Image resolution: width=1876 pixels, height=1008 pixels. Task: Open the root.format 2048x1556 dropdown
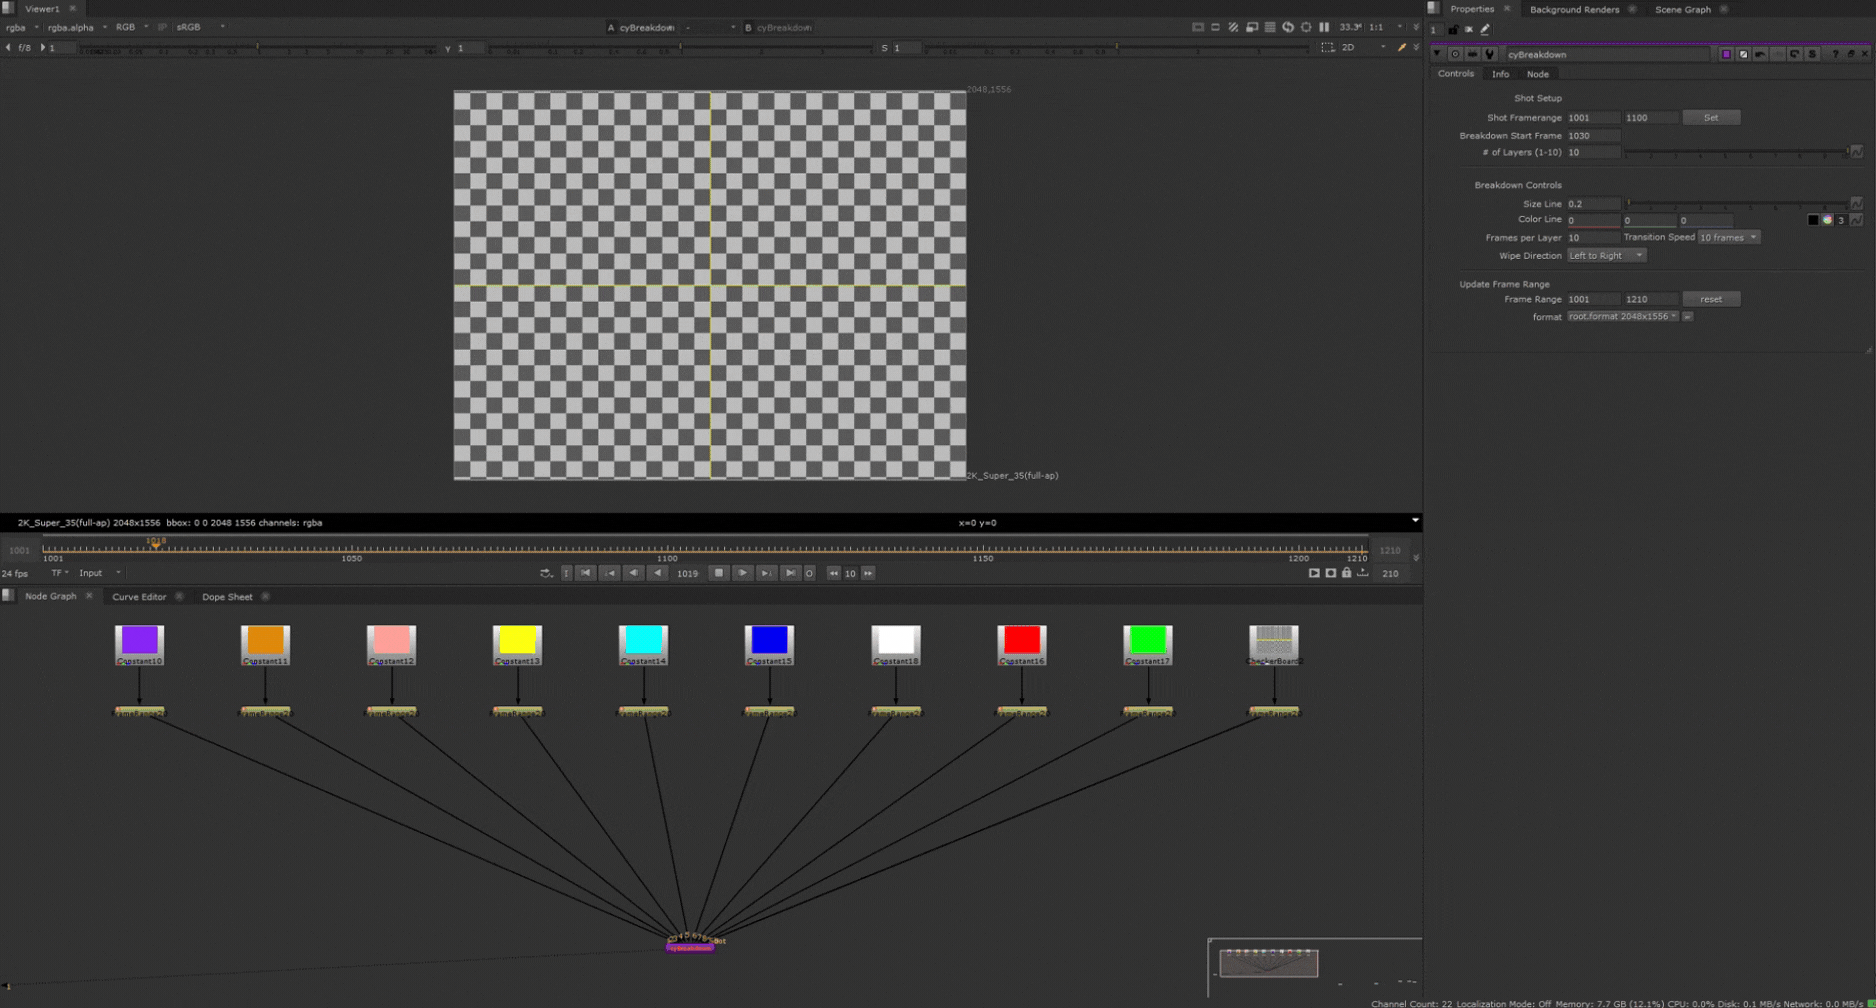pyautogui.click(x=1622, y=316)
